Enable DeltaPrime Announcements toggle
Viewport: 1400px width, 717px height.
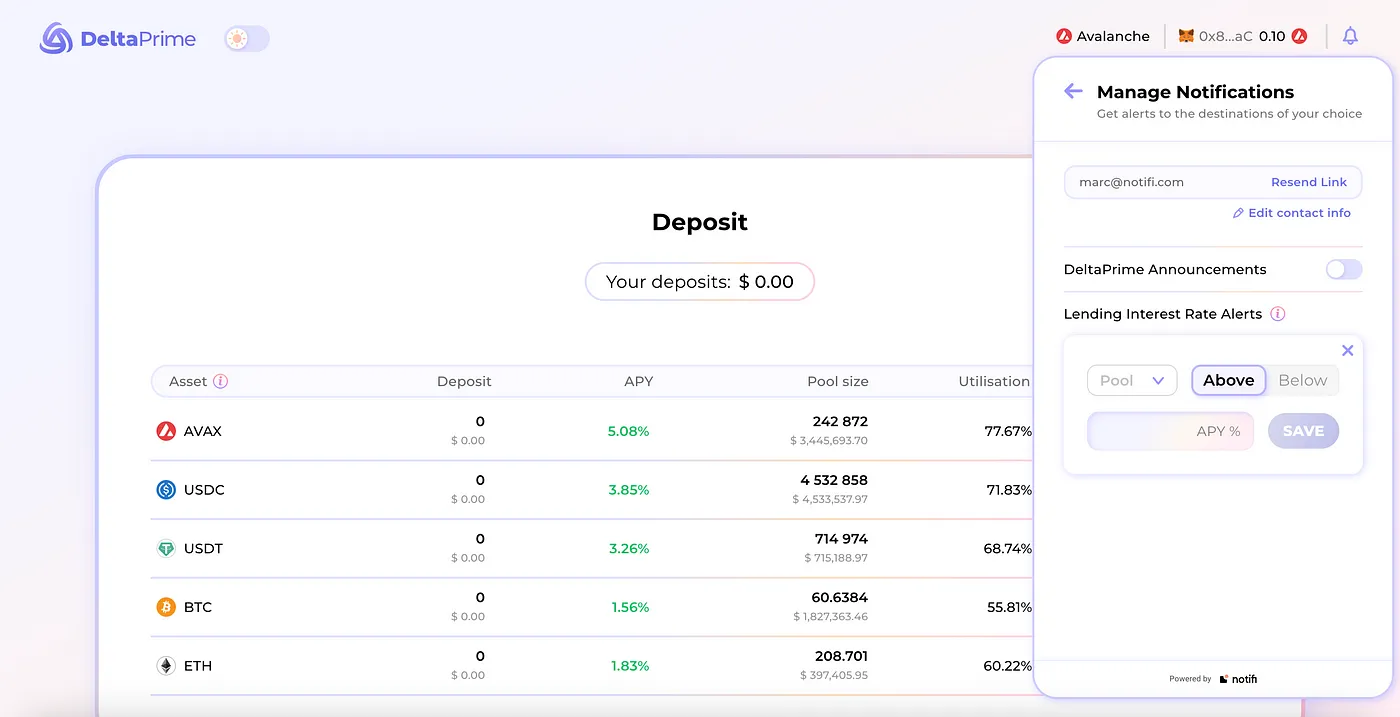click(x=1344, y=269)
